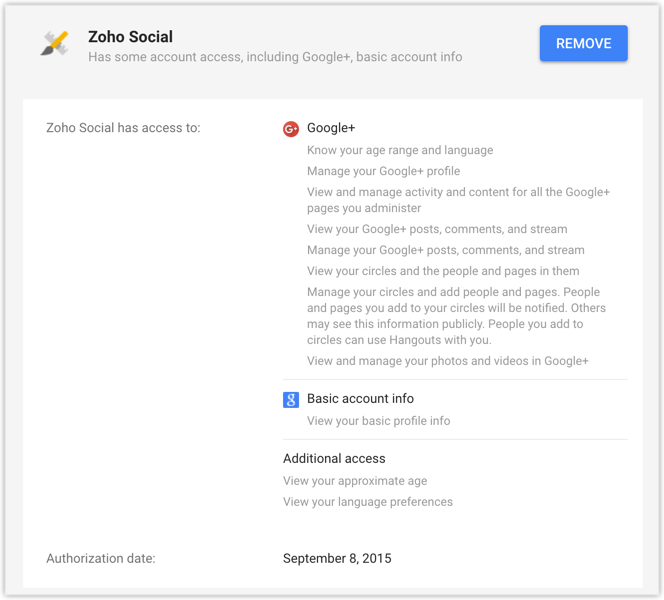Screen dimensions: 664x600
Task: Click "Zoho Social has access to:" label
Action: (123, 128)
